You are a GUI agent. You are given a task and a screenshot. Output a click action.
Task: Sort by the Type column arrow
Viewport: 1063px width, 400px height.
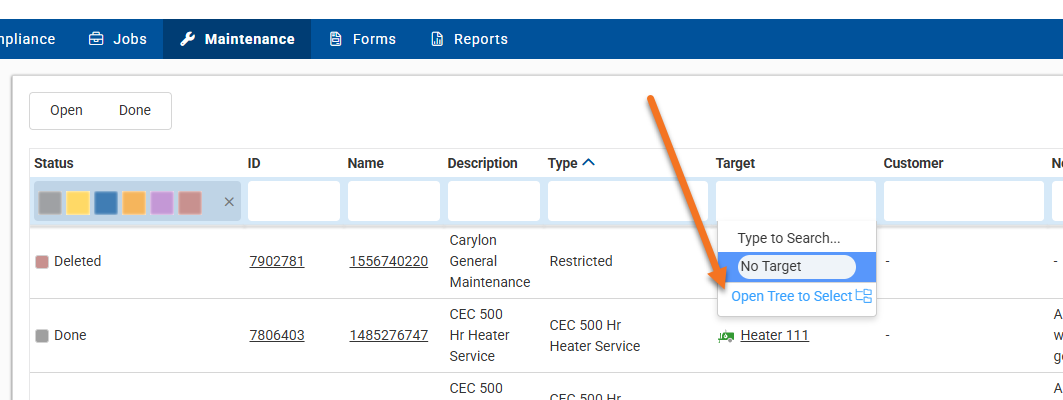[588, 163]
